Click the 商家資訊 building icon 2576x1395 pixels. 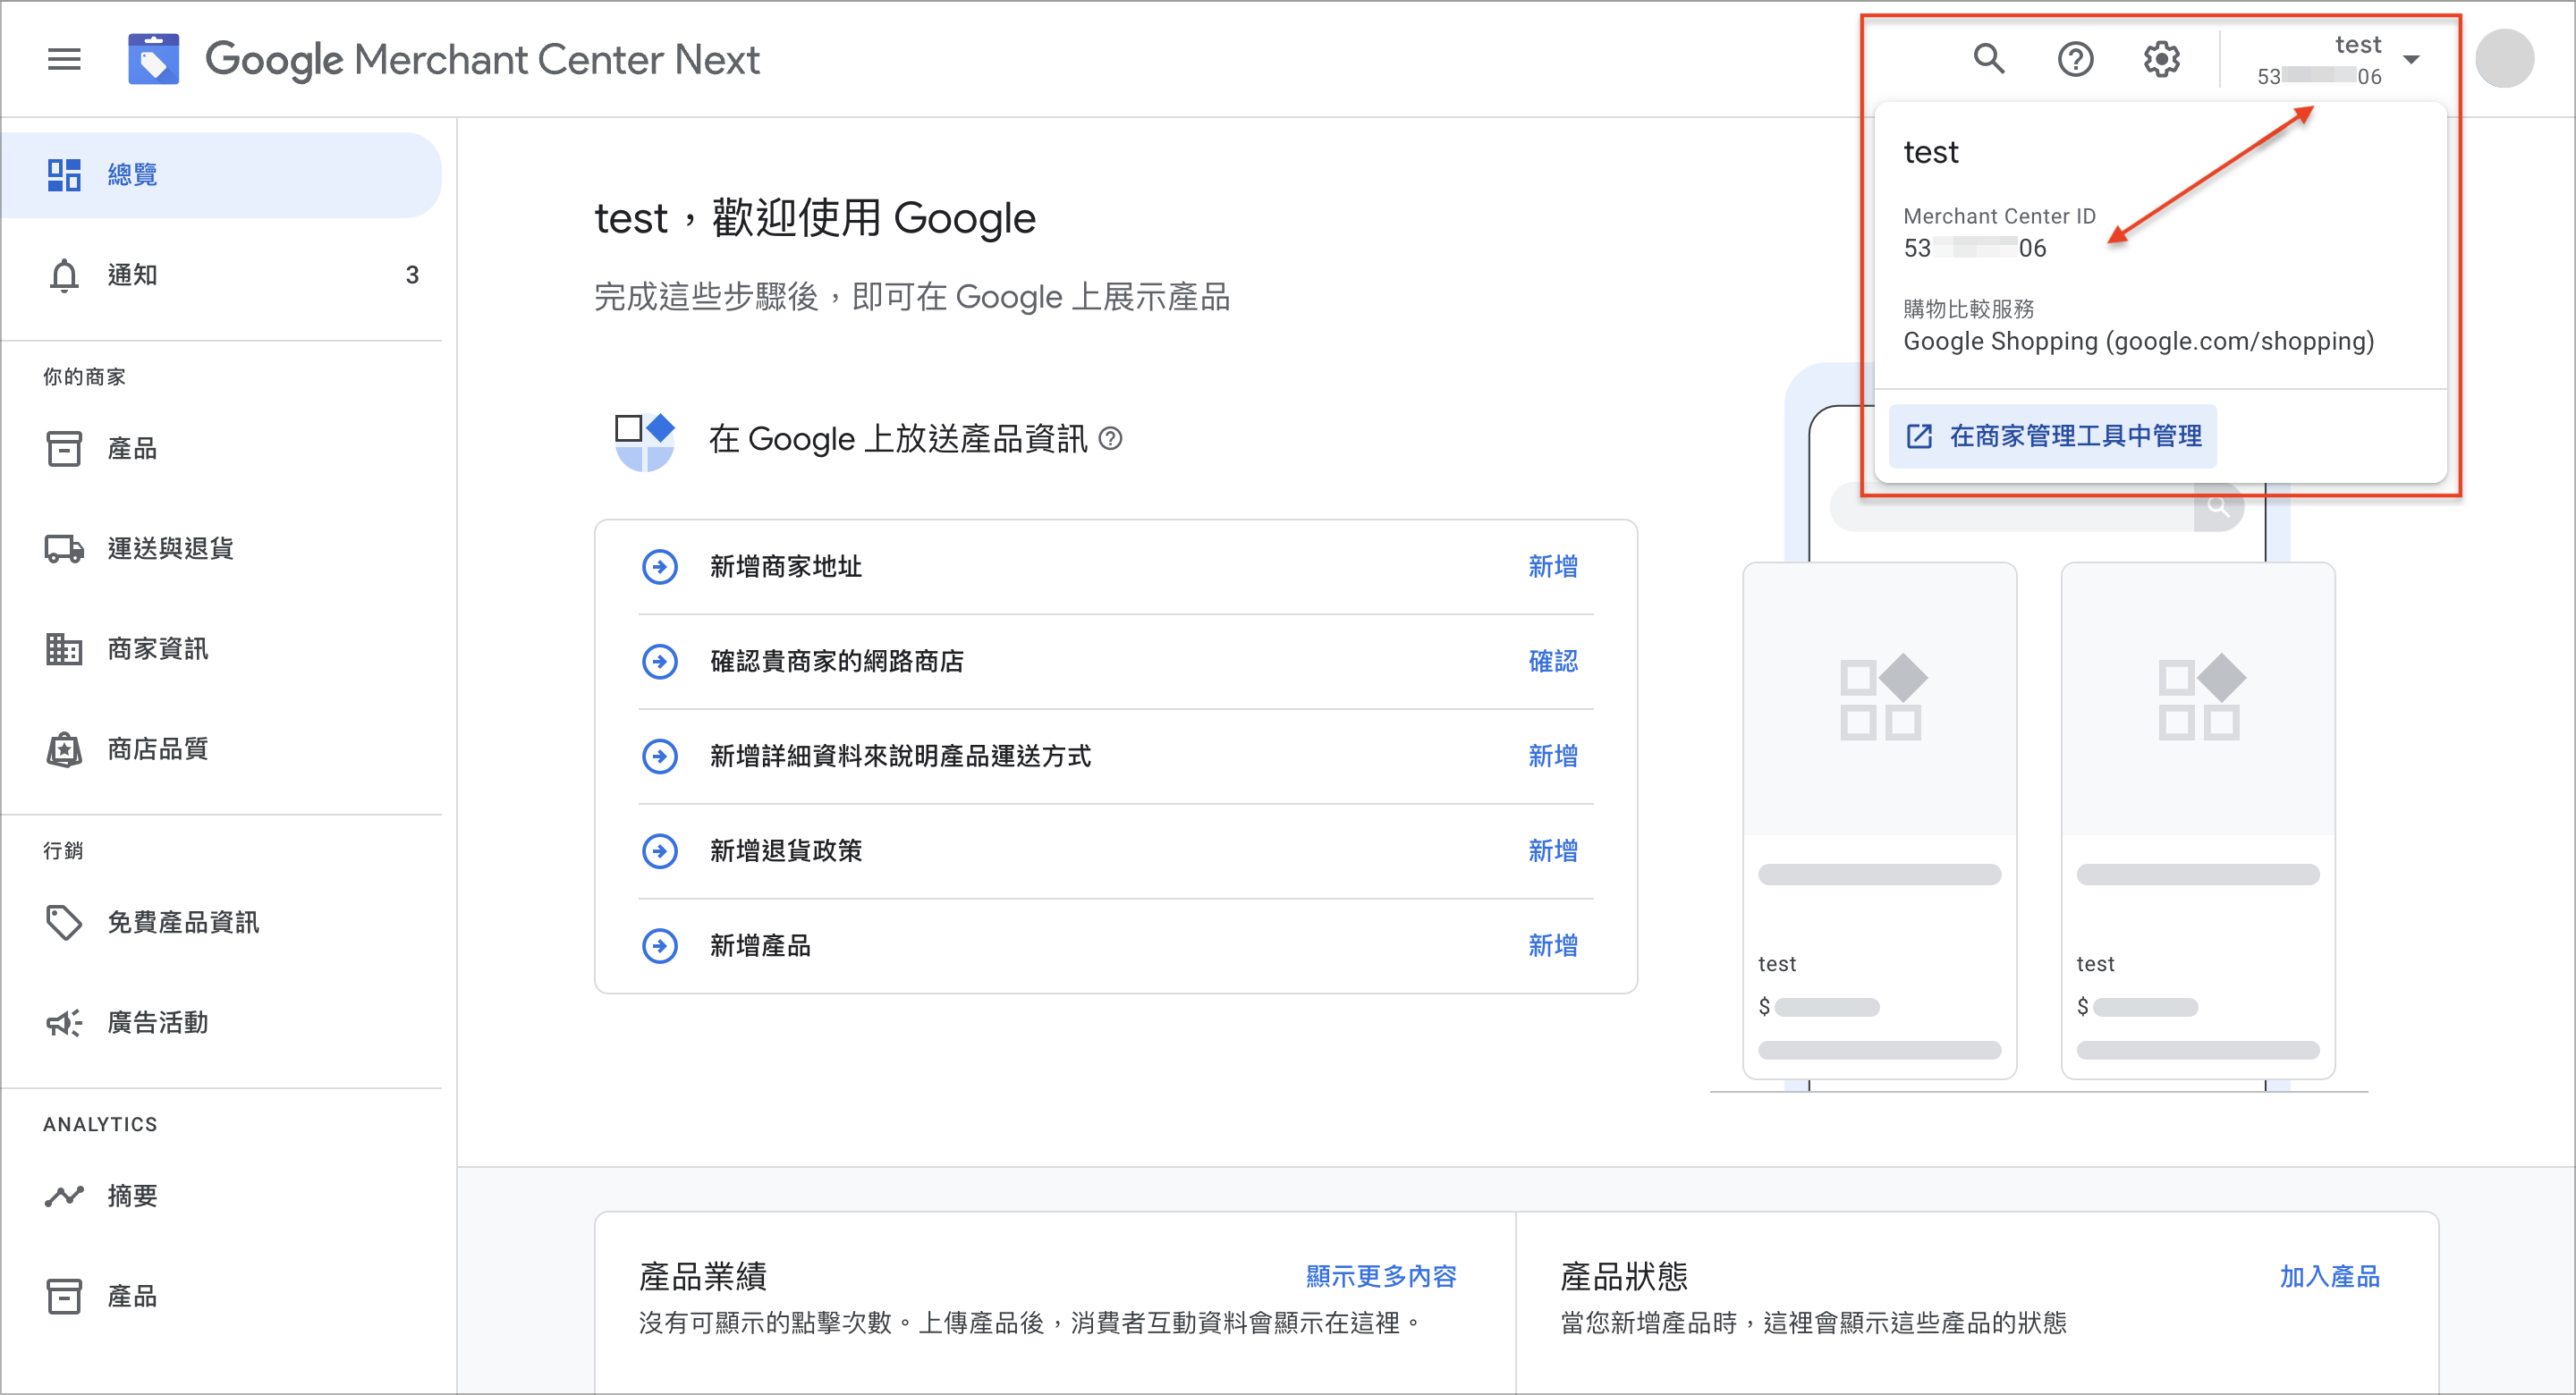click(64, 649)
